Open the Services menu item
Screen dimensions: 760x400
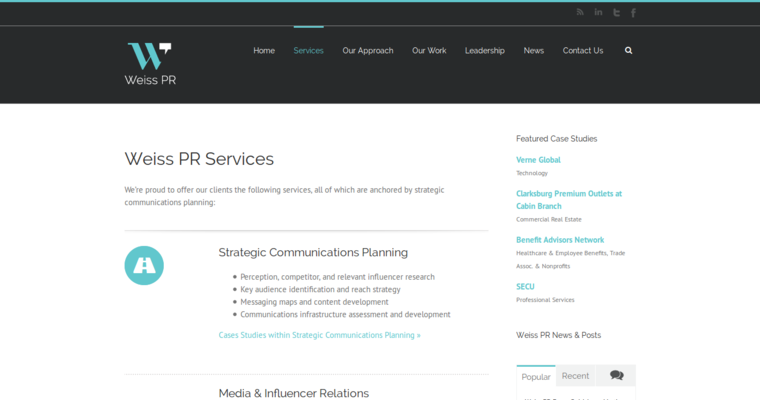pyautogui.click(x=308, y=50)
